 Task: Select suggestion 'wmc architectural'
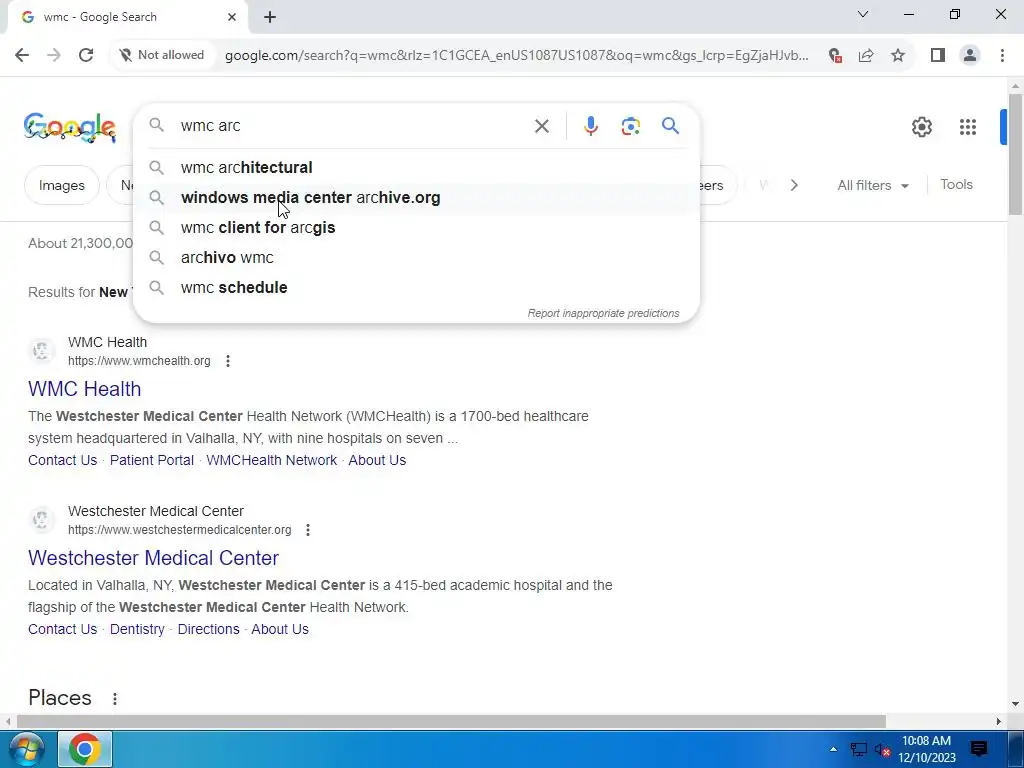416,167
